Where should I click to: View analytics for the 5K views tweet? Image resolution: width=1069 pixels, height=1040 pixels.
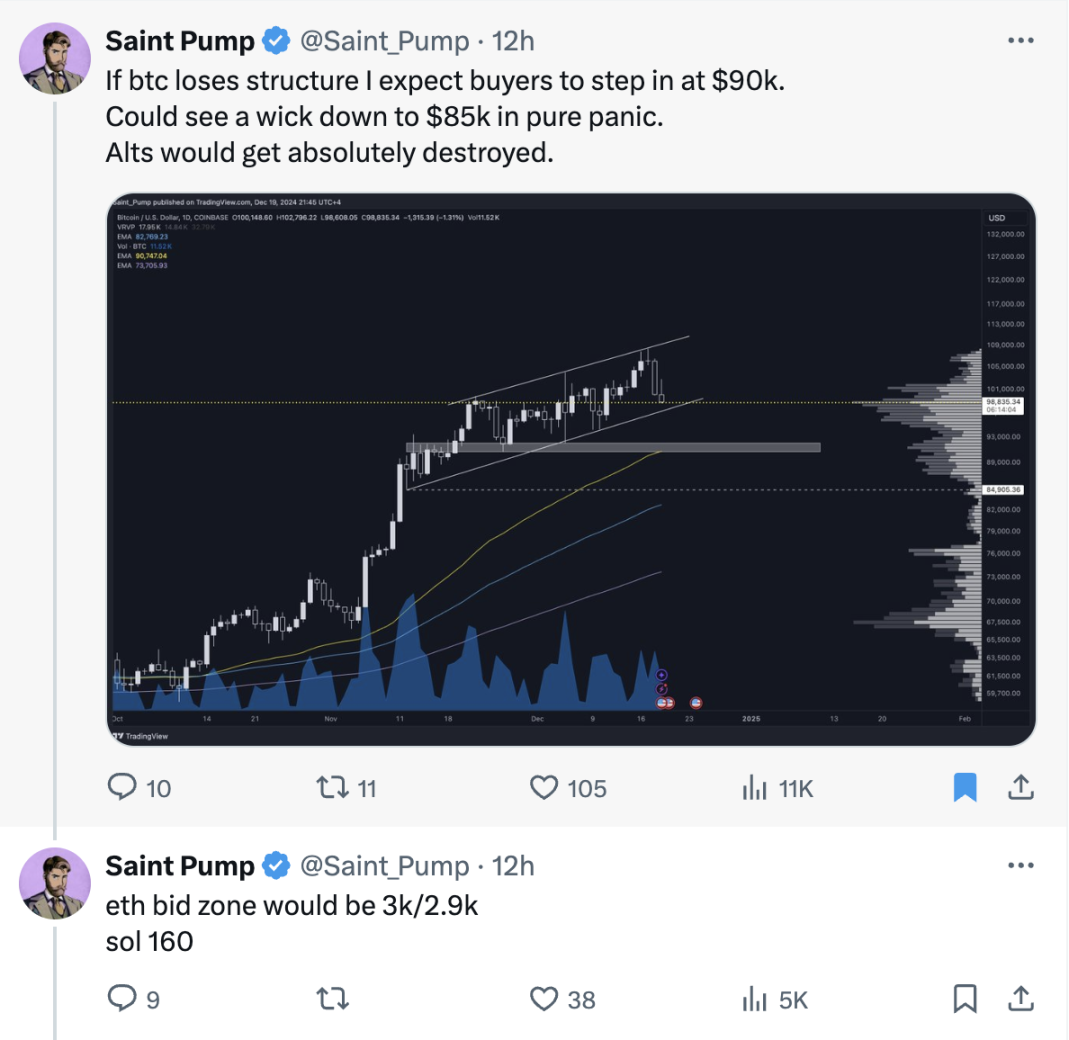tap(754, 998)
